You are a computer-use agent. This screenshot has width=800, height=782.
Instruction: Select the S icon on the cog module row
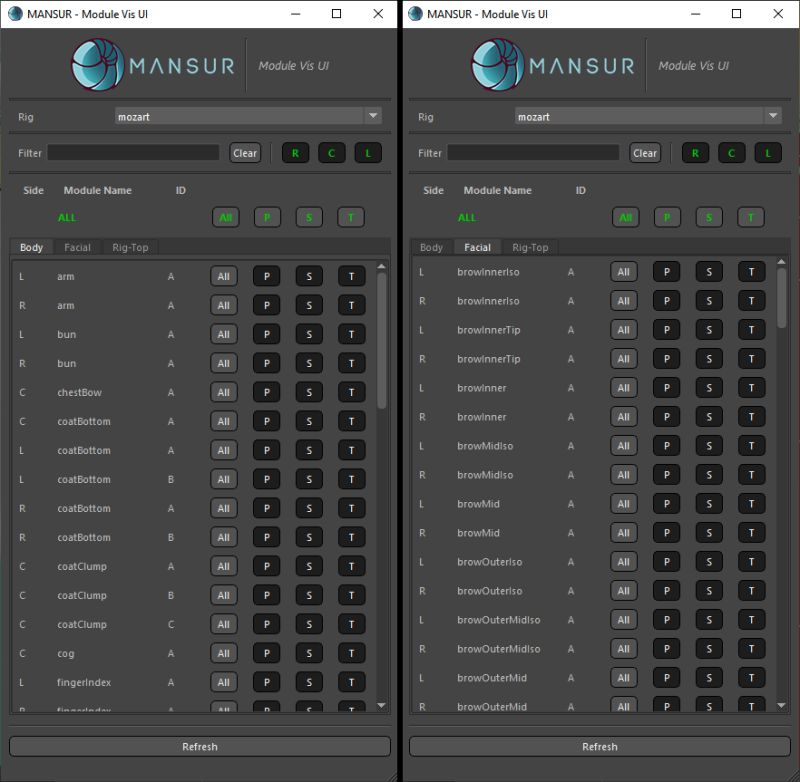[x=308, y=653]
